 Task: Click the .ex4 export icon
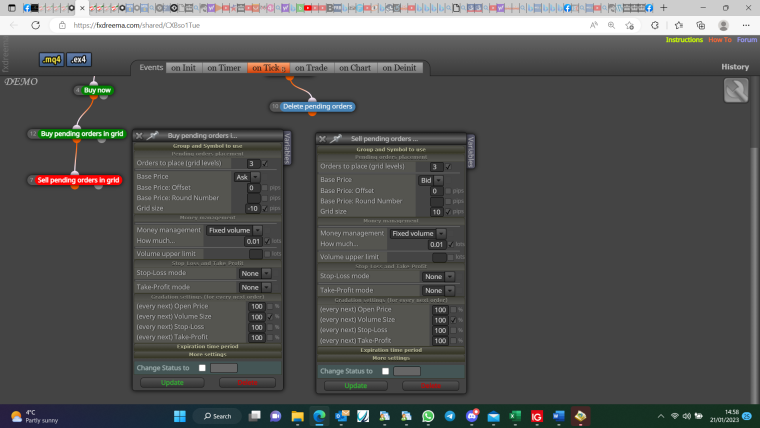coord(79,60)
